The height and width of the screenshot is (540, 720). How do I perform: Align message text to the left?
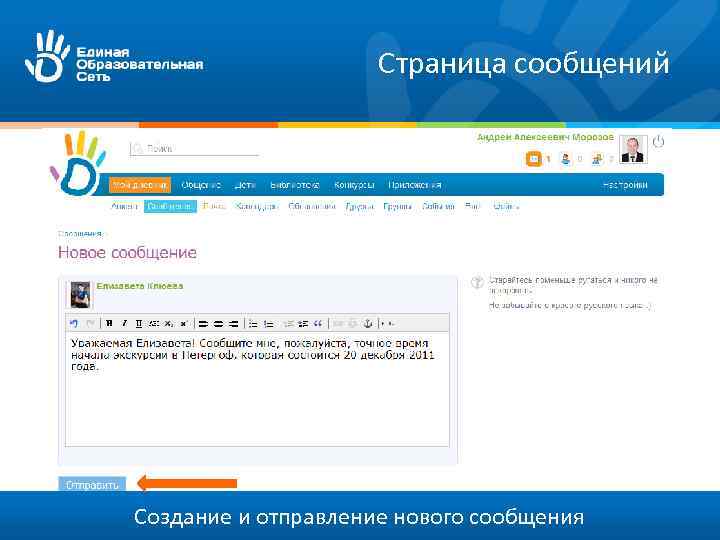tap(203, 324)
